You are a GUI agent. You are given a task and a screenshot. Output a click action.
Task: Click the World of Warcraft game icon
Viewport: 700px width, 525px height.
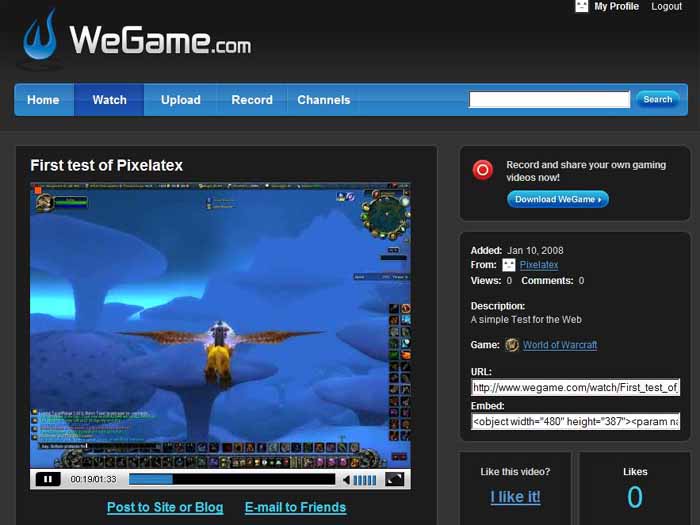(x=512, y=345)
